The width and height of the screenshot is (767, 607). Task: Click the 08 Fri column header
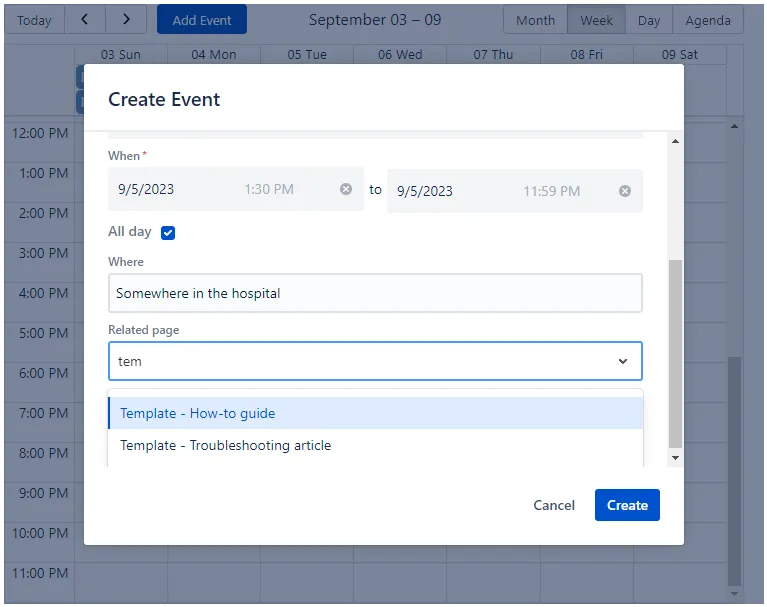(x=587, y=54)
